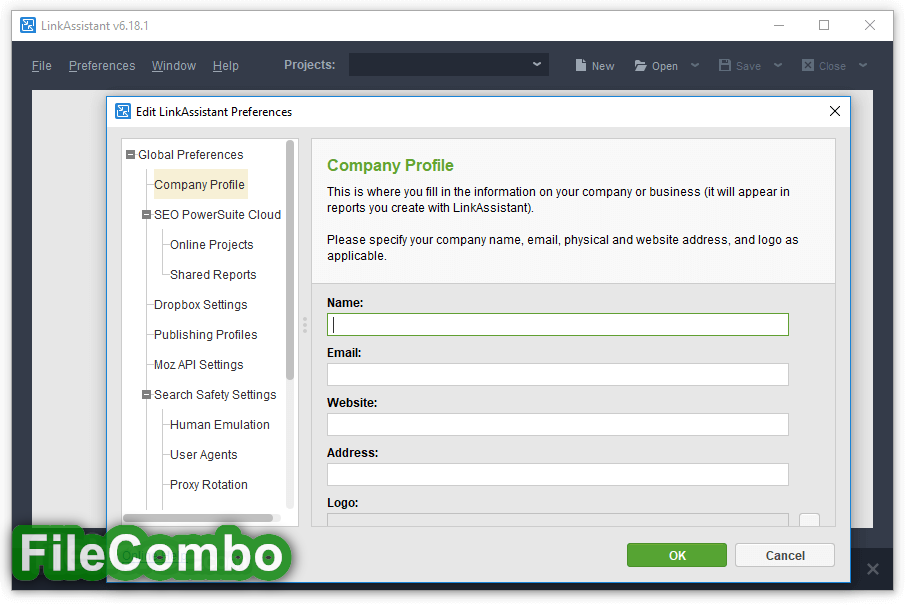This screenshot has height=605, width=906.
Task: Focus the Address input field
Action: point(558,474)
